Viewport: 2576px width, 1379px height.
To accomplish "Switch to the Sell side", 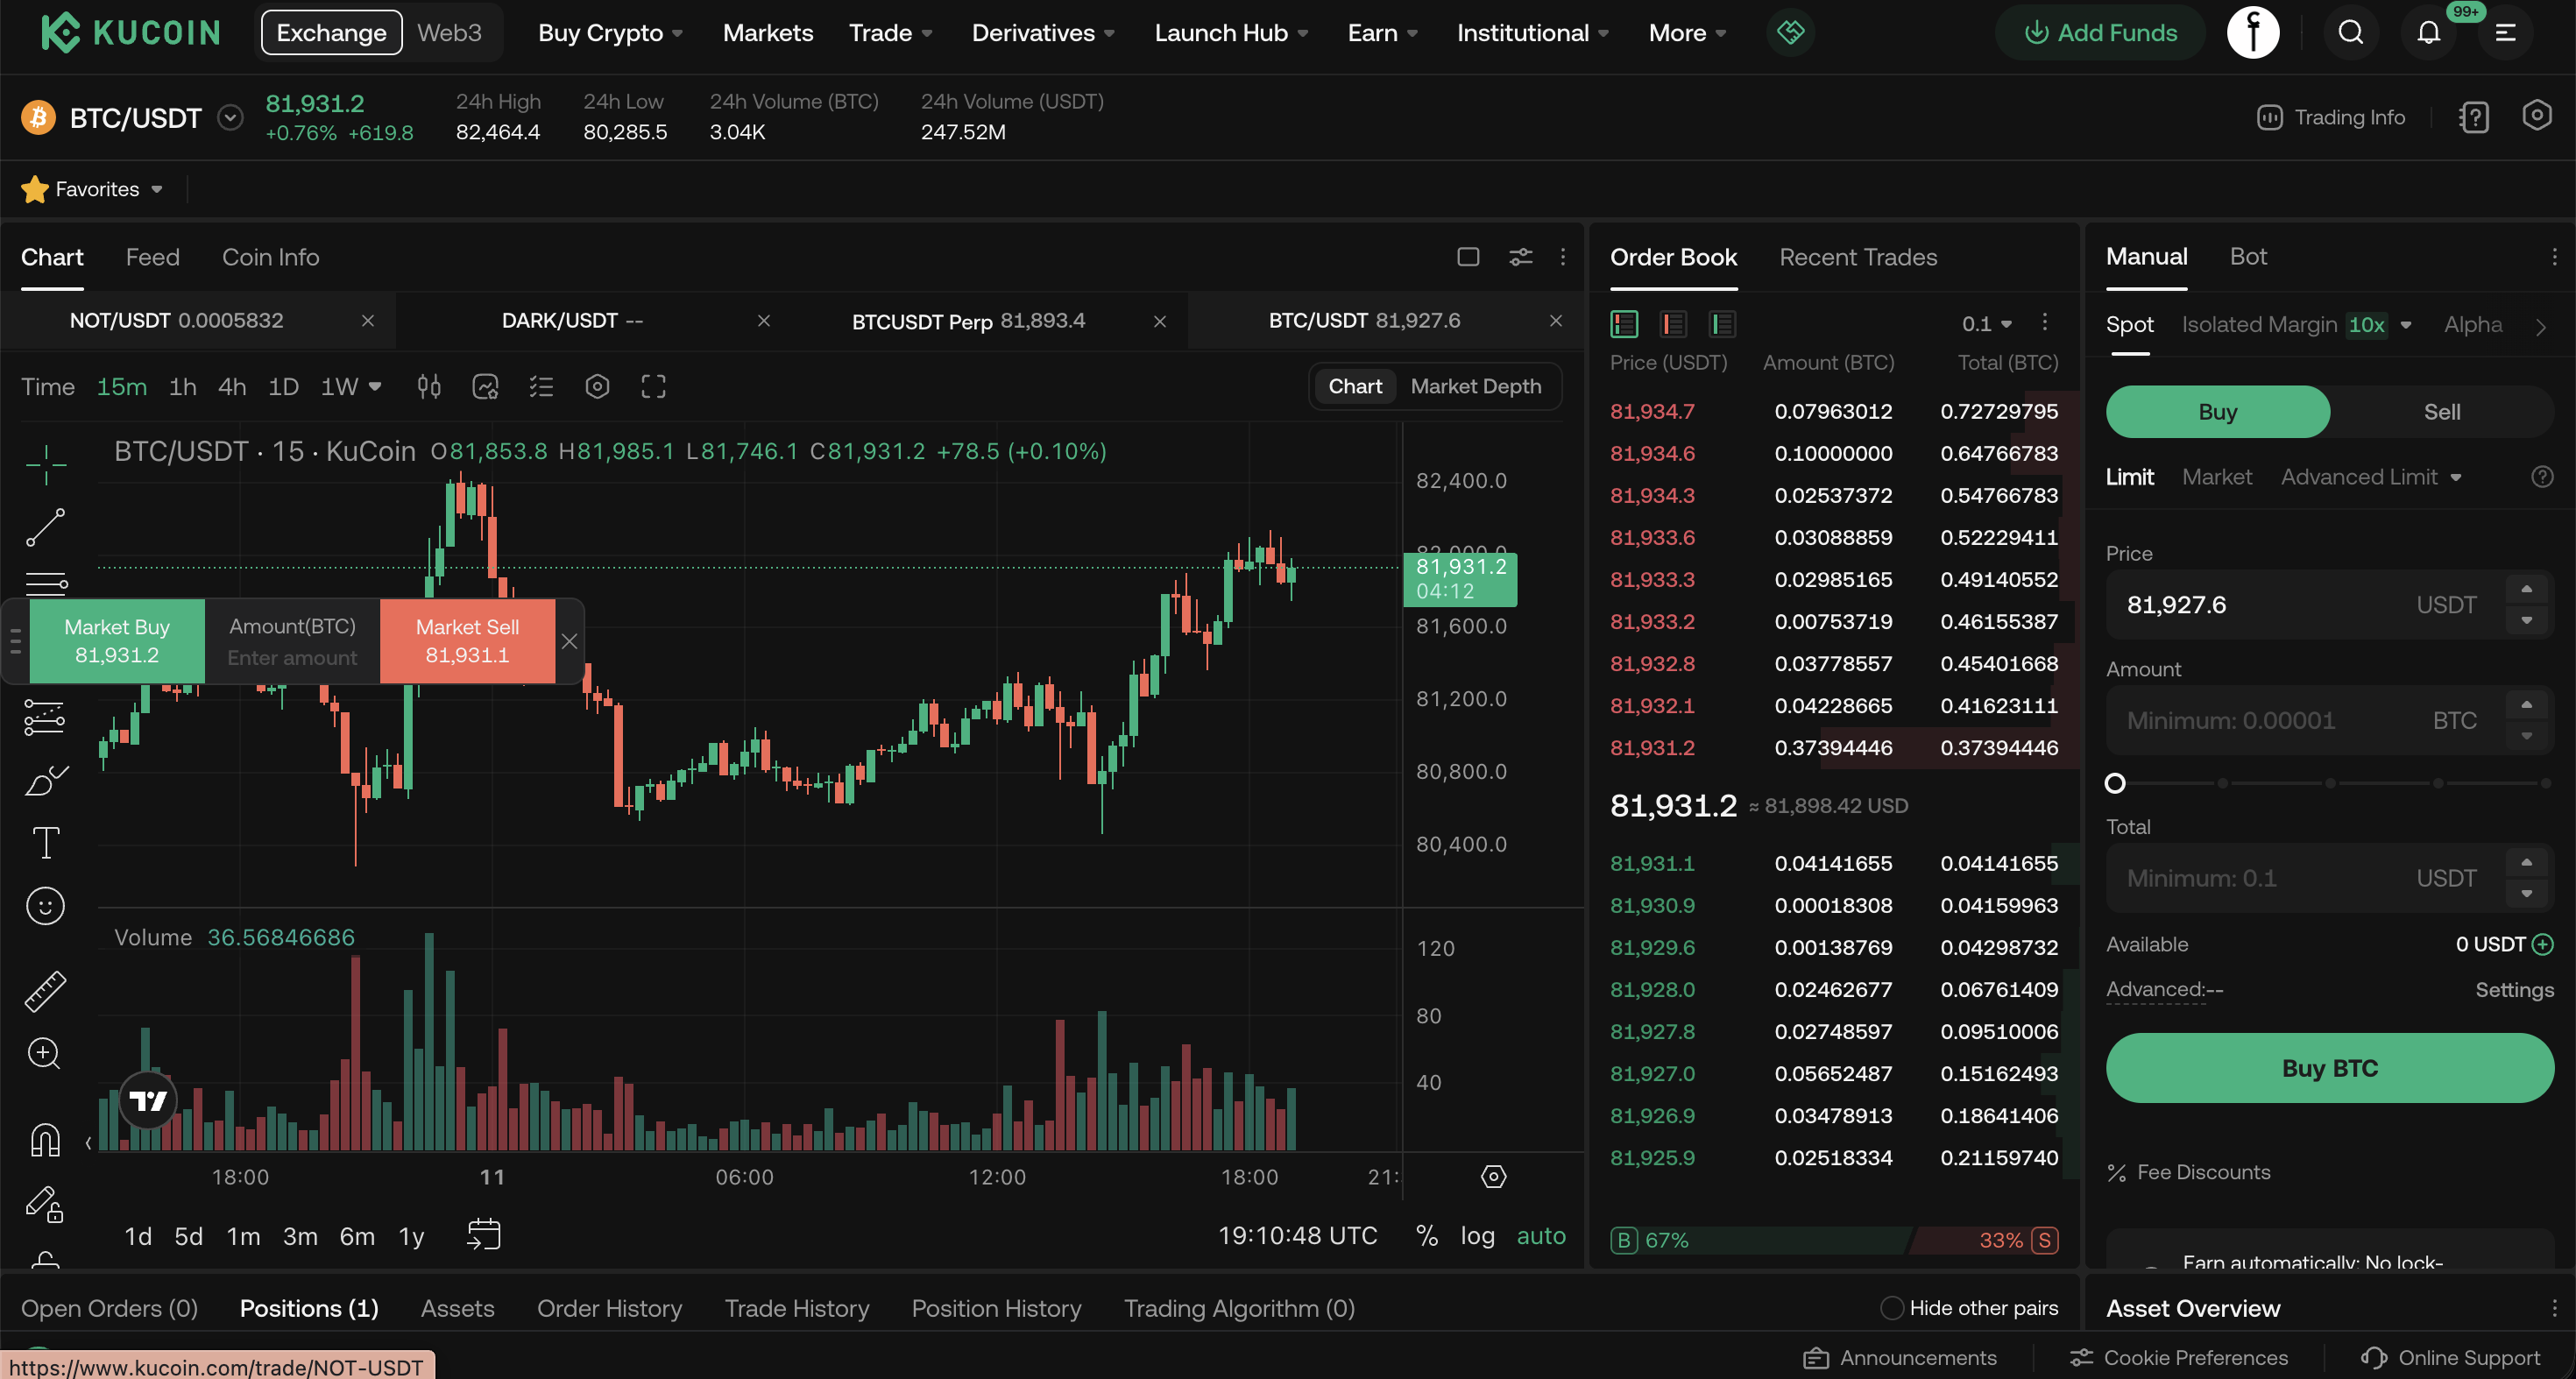I will click(2441, 412).
